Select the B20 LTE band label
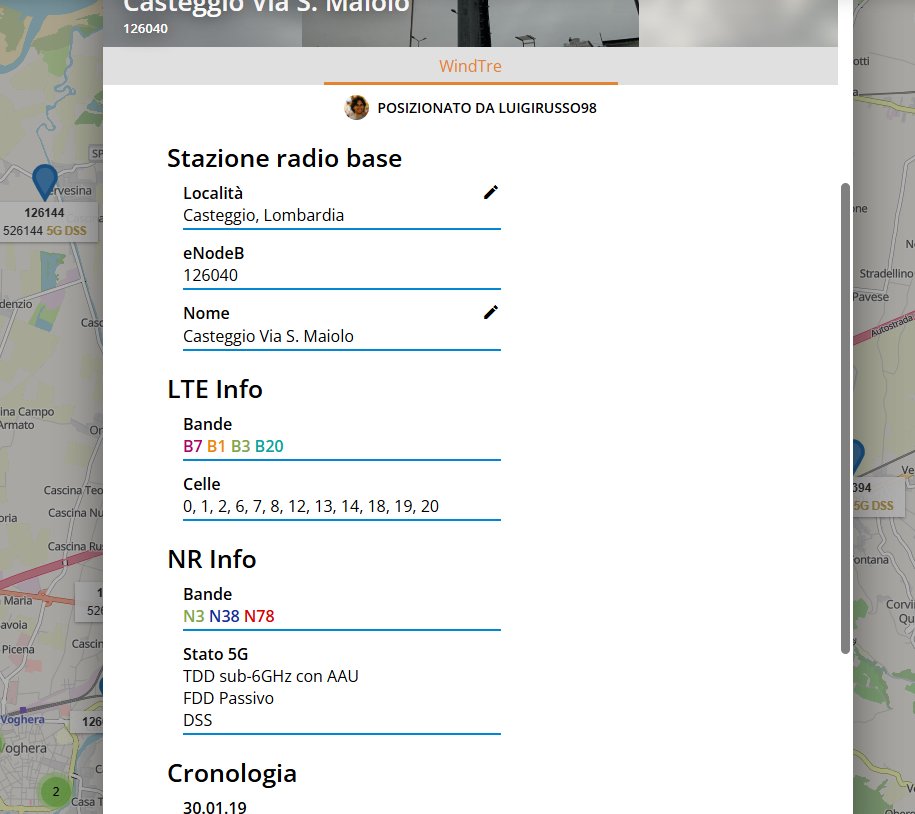 tap(269, 446)
